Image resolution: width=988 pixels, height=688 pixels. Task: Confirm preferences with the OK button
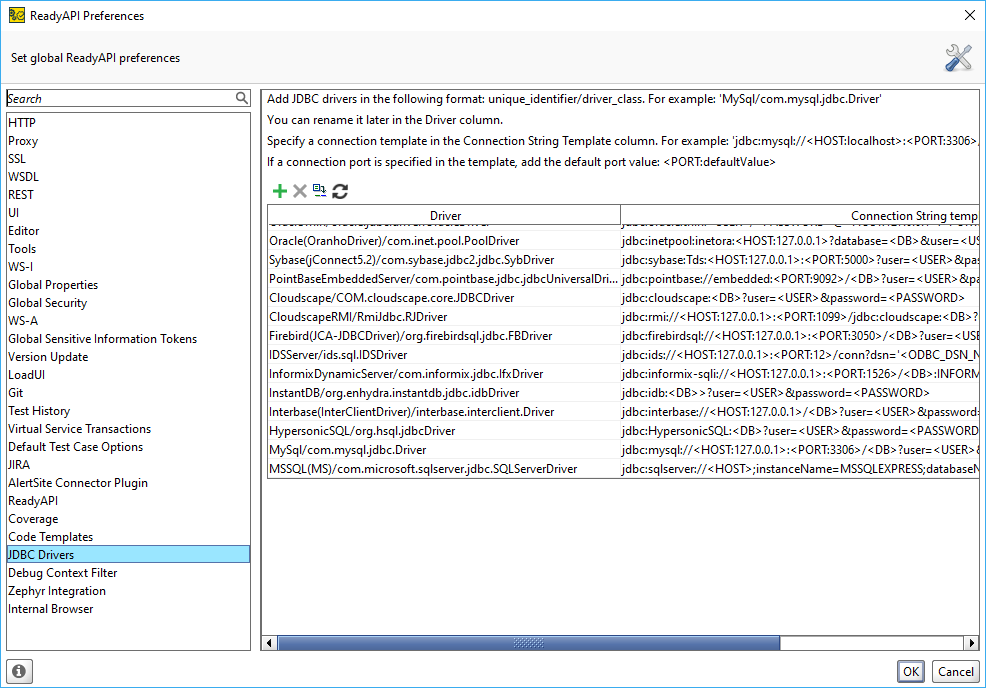910,672
